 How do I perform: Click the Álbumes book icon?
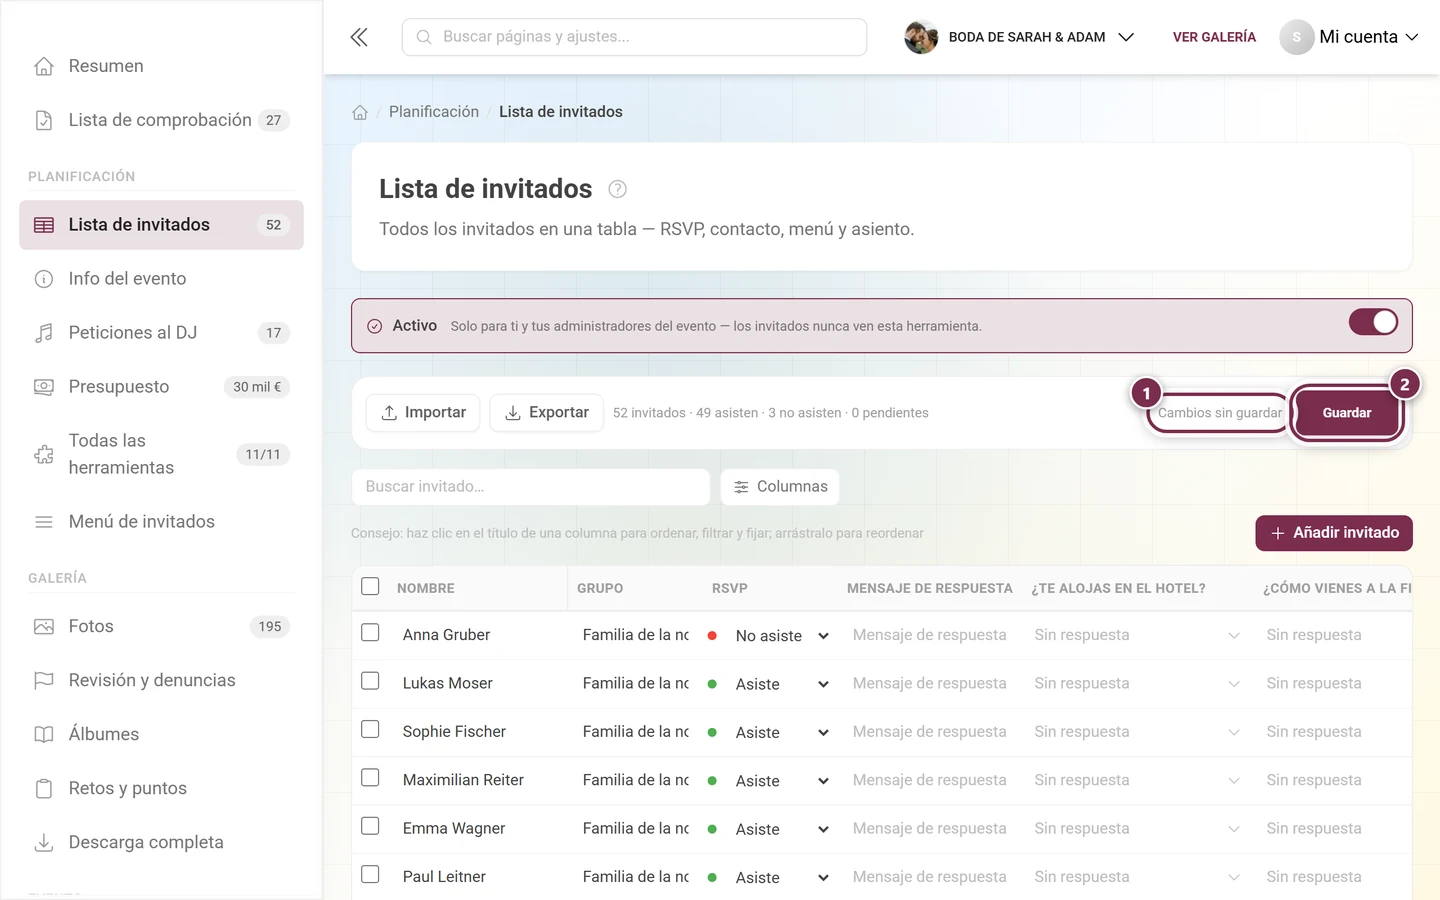44,734
